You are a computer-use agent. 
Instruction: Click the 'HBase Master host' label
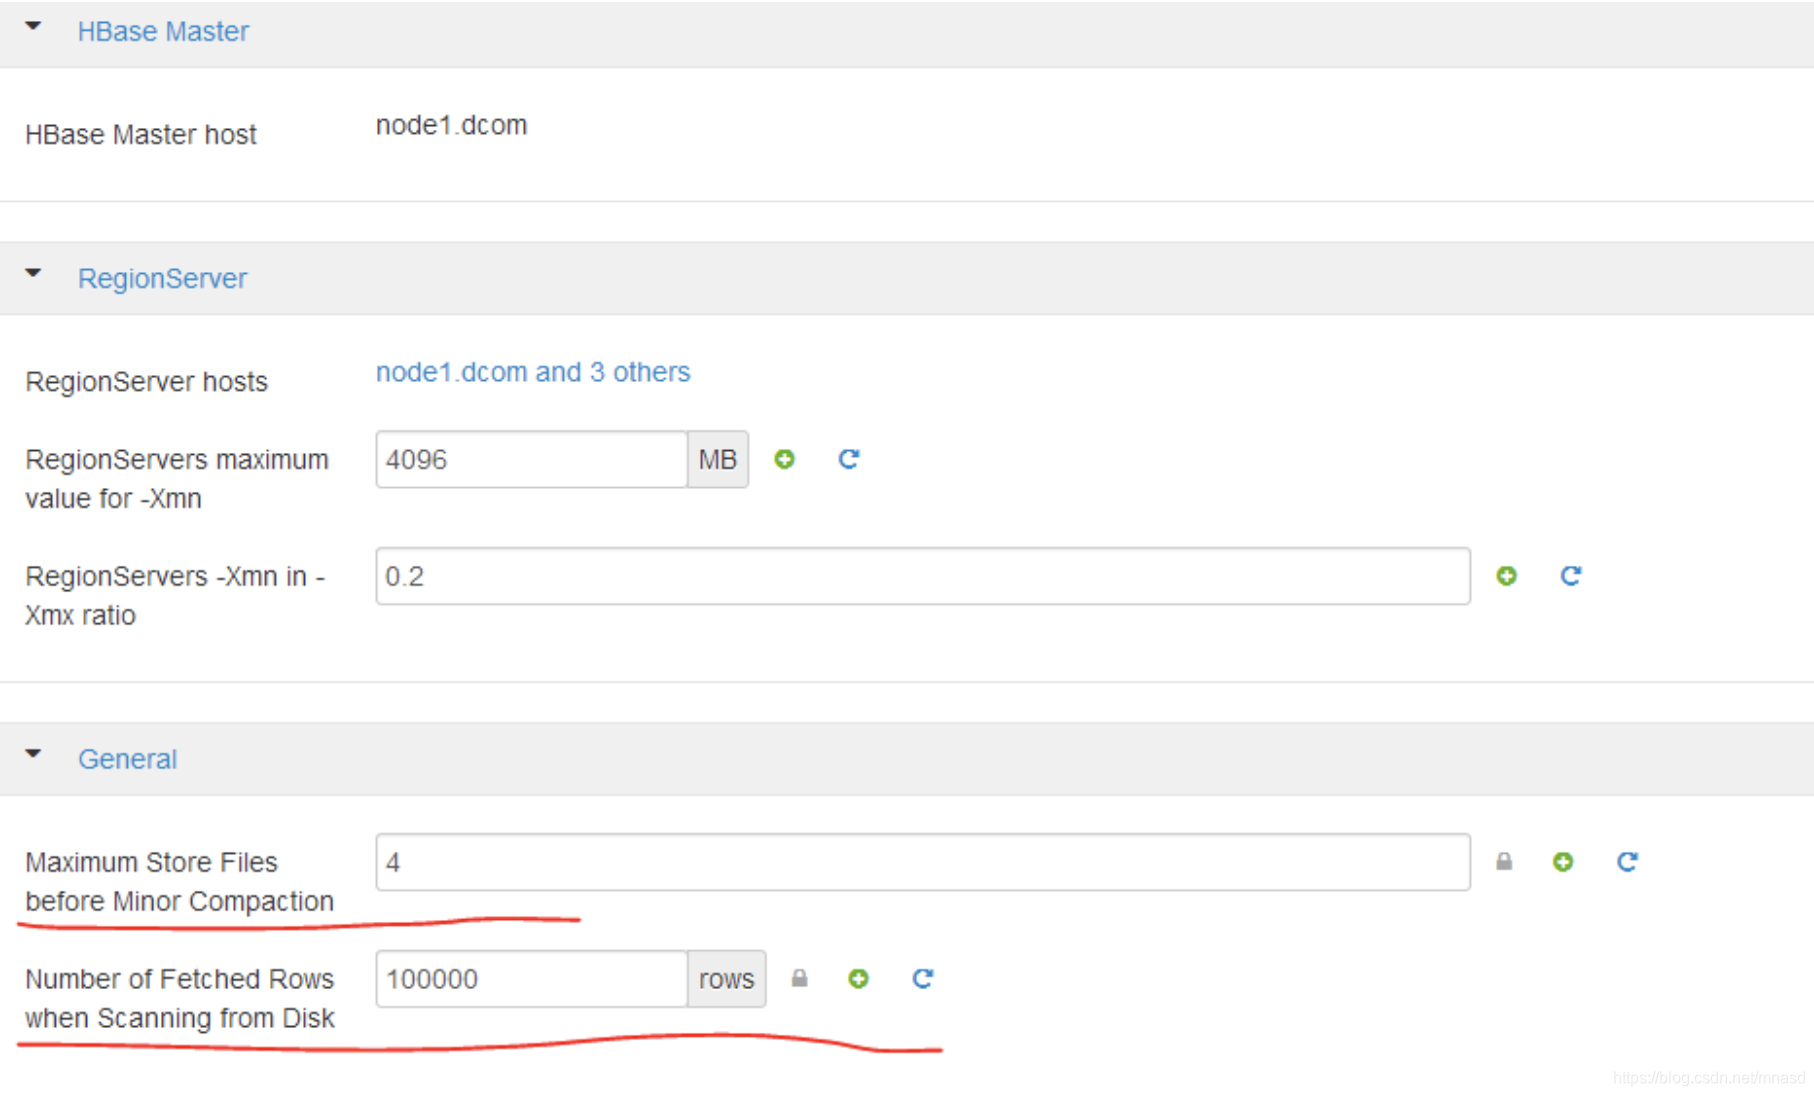(141, 134)
